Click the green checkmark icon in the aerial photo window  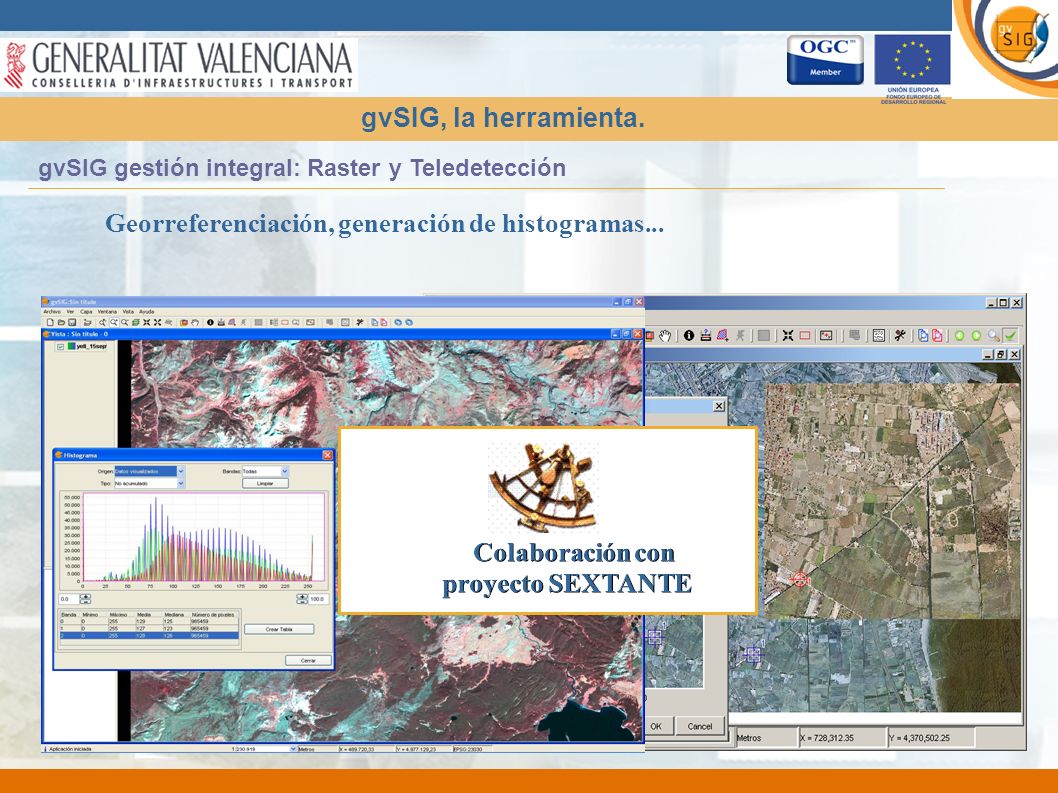(x=1010, y=335)
